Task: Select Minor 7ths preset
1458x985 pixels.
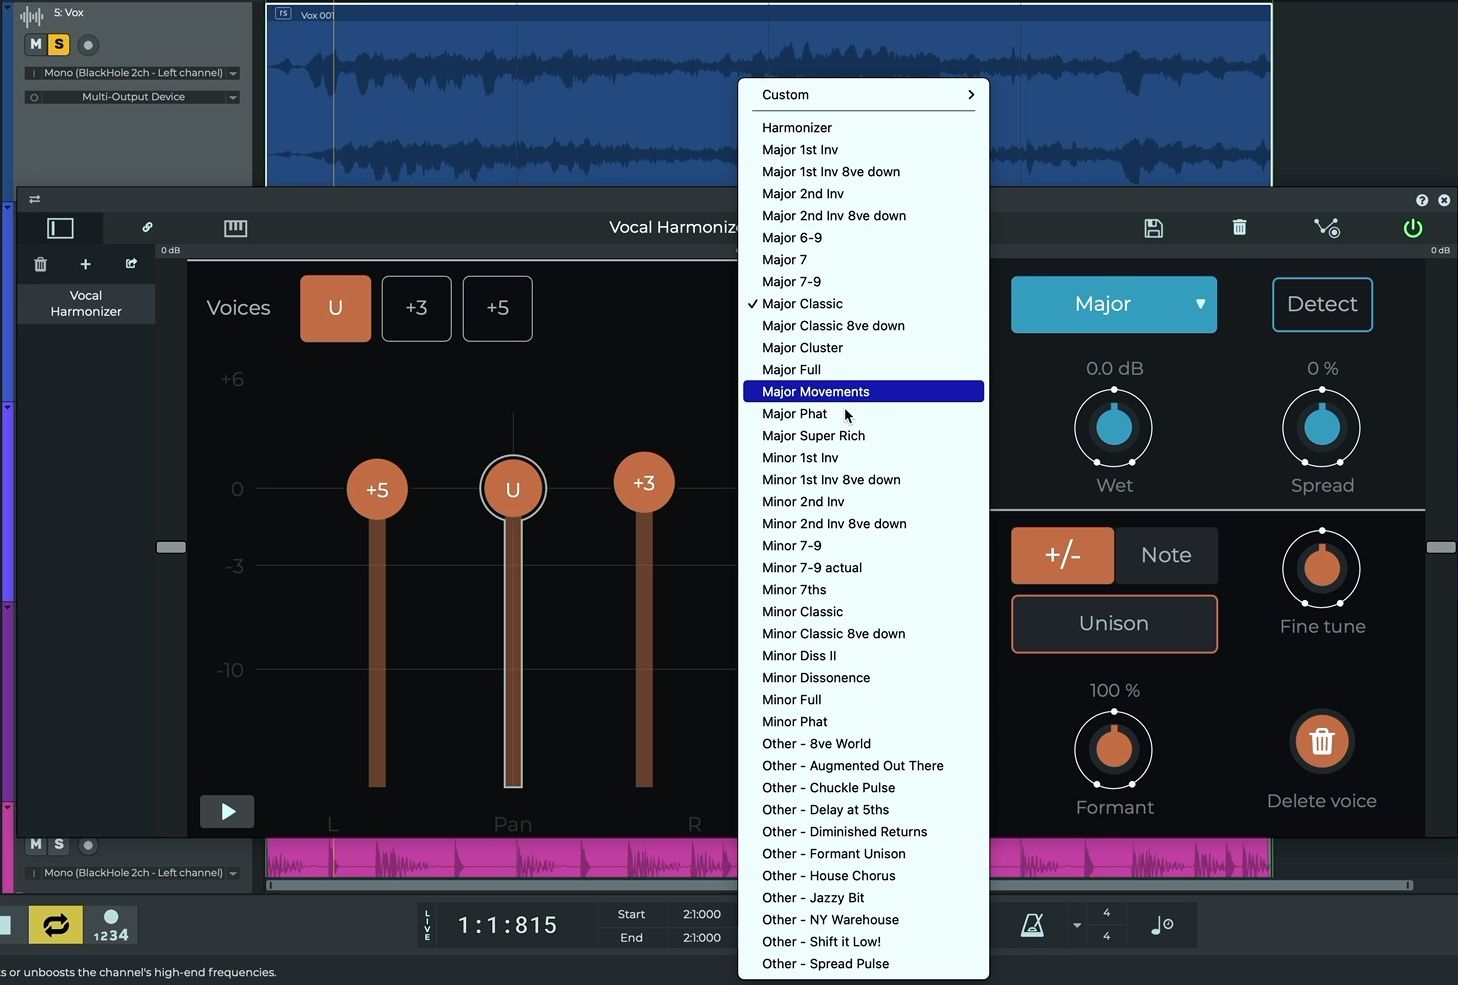Action: click(864, 590)
